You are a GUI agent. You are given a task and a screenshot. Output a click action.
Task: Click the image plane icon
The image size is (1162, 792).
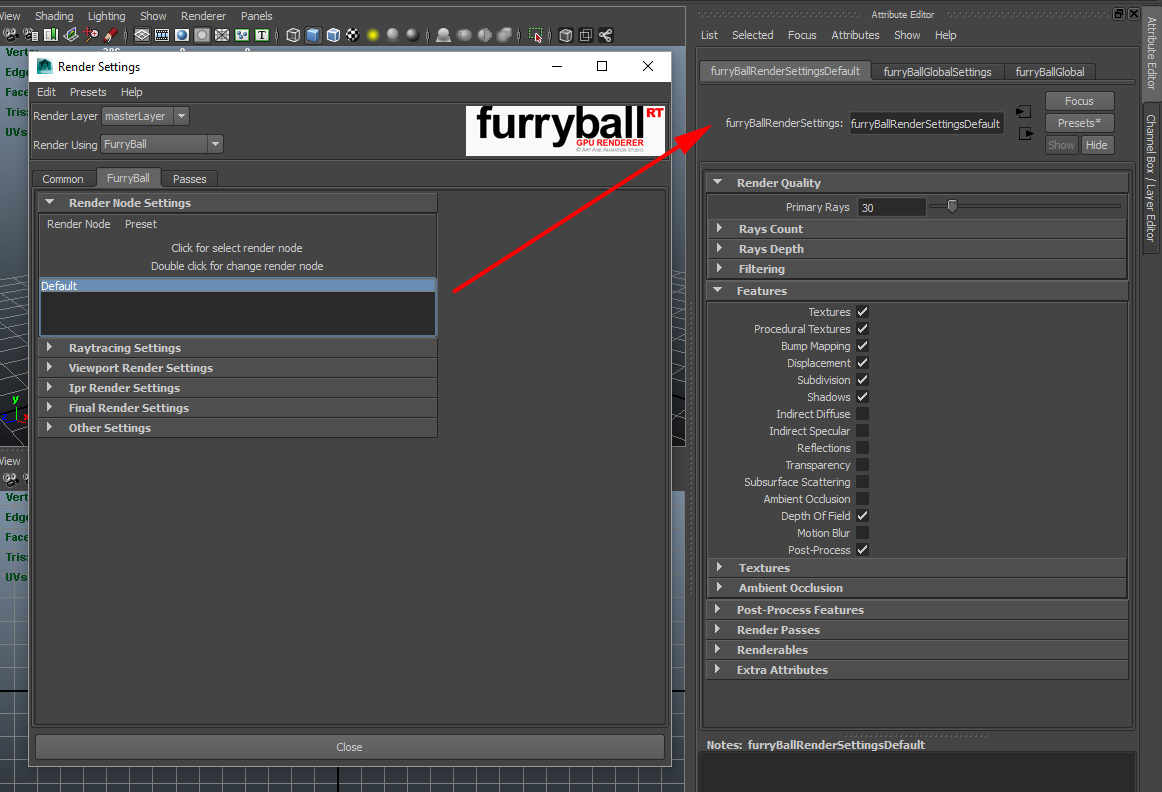point(71,35)
